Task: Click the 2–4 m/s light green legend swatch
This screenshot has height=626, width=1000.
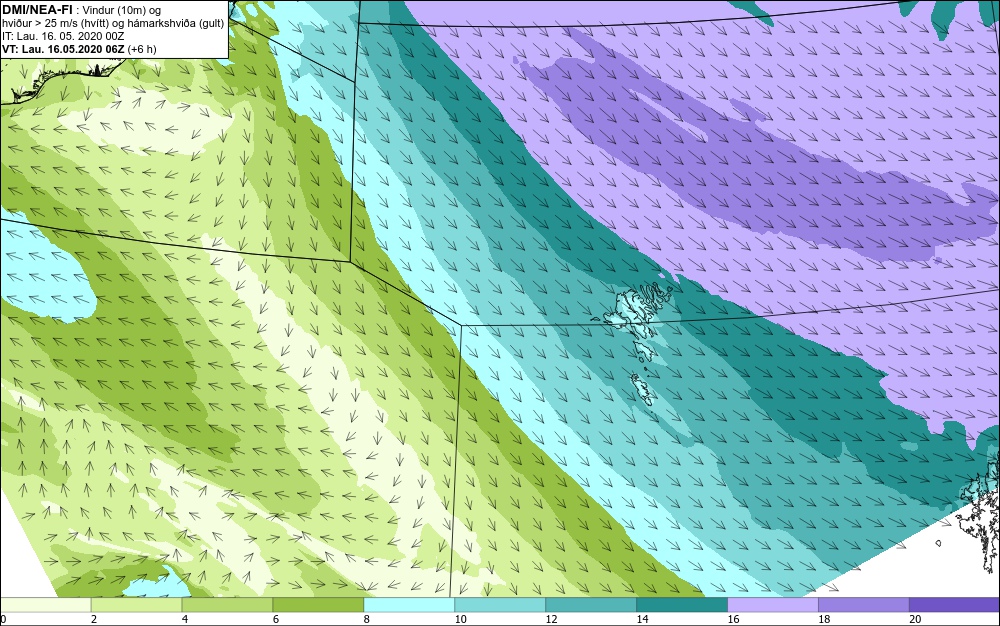Action: [136, 605]
